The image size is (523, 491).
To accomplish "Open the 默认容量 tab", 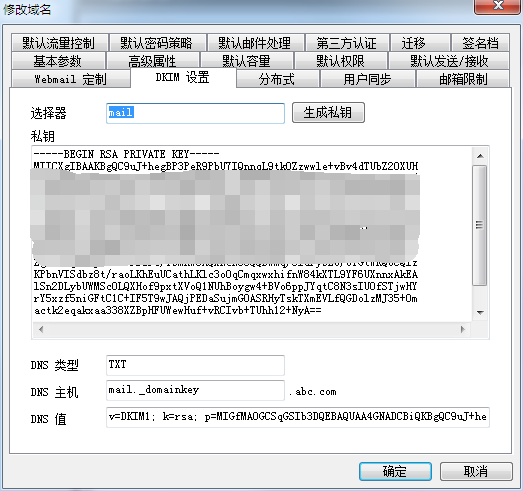I will [x=247, y=61].
